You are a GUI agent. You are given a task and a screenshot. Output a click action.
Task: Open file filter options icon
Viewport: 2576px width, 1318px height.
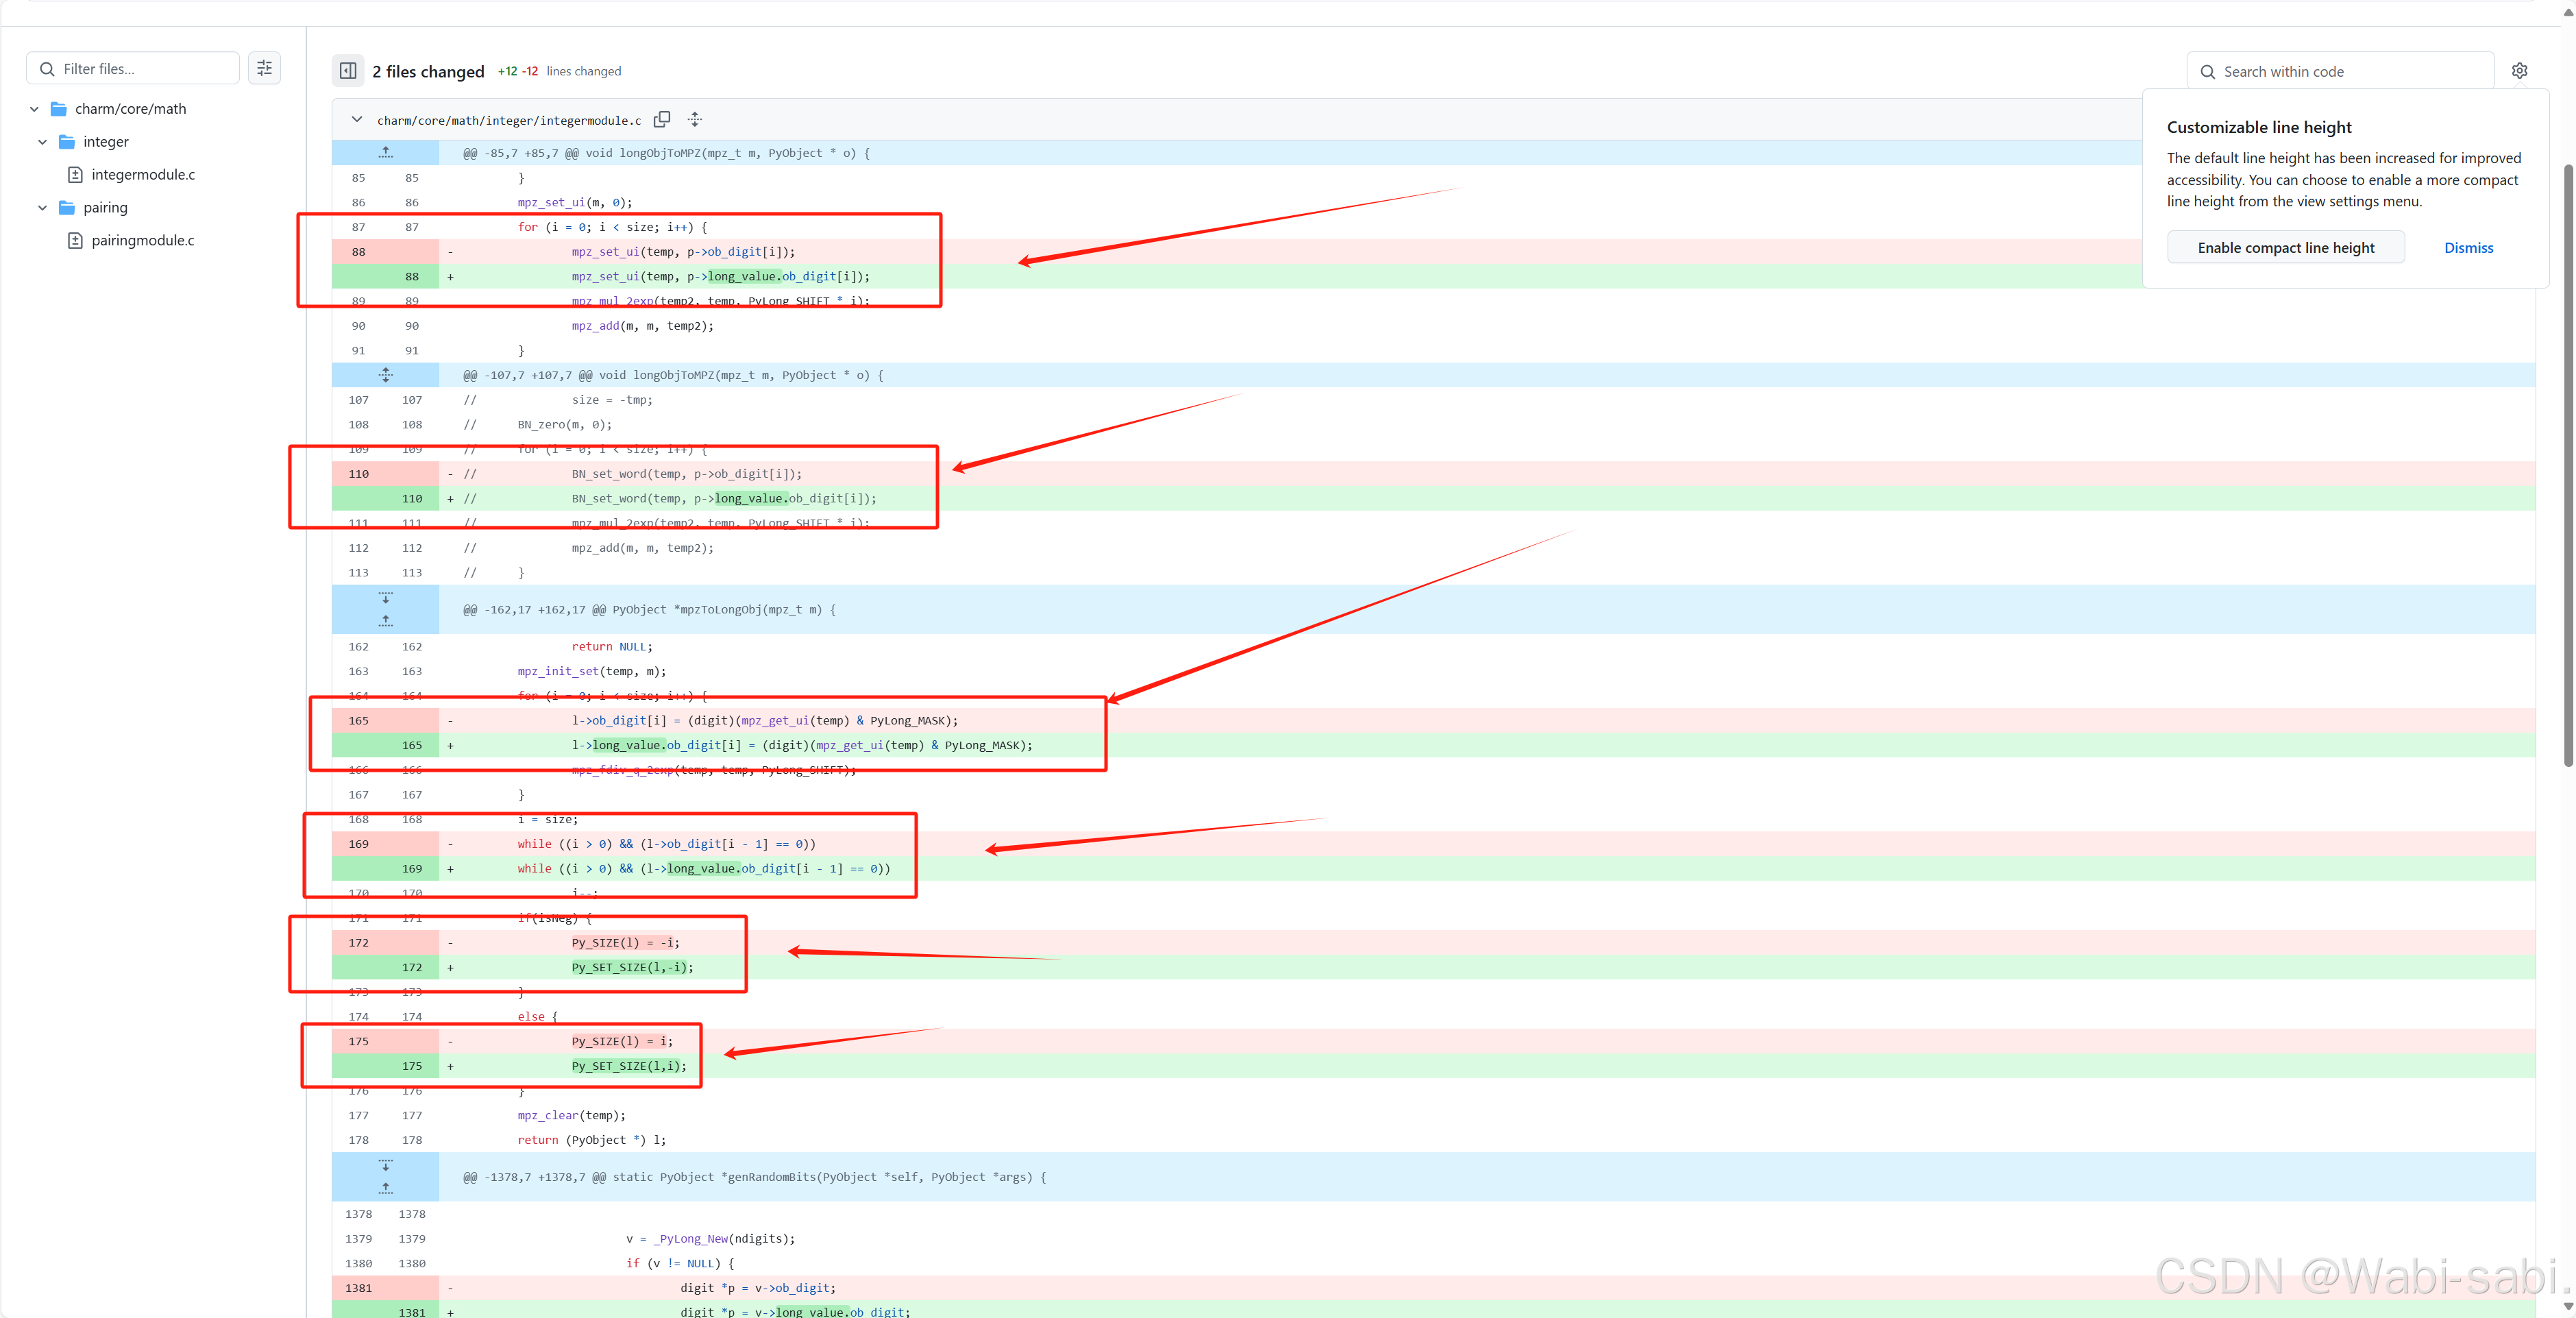point(264,68)
